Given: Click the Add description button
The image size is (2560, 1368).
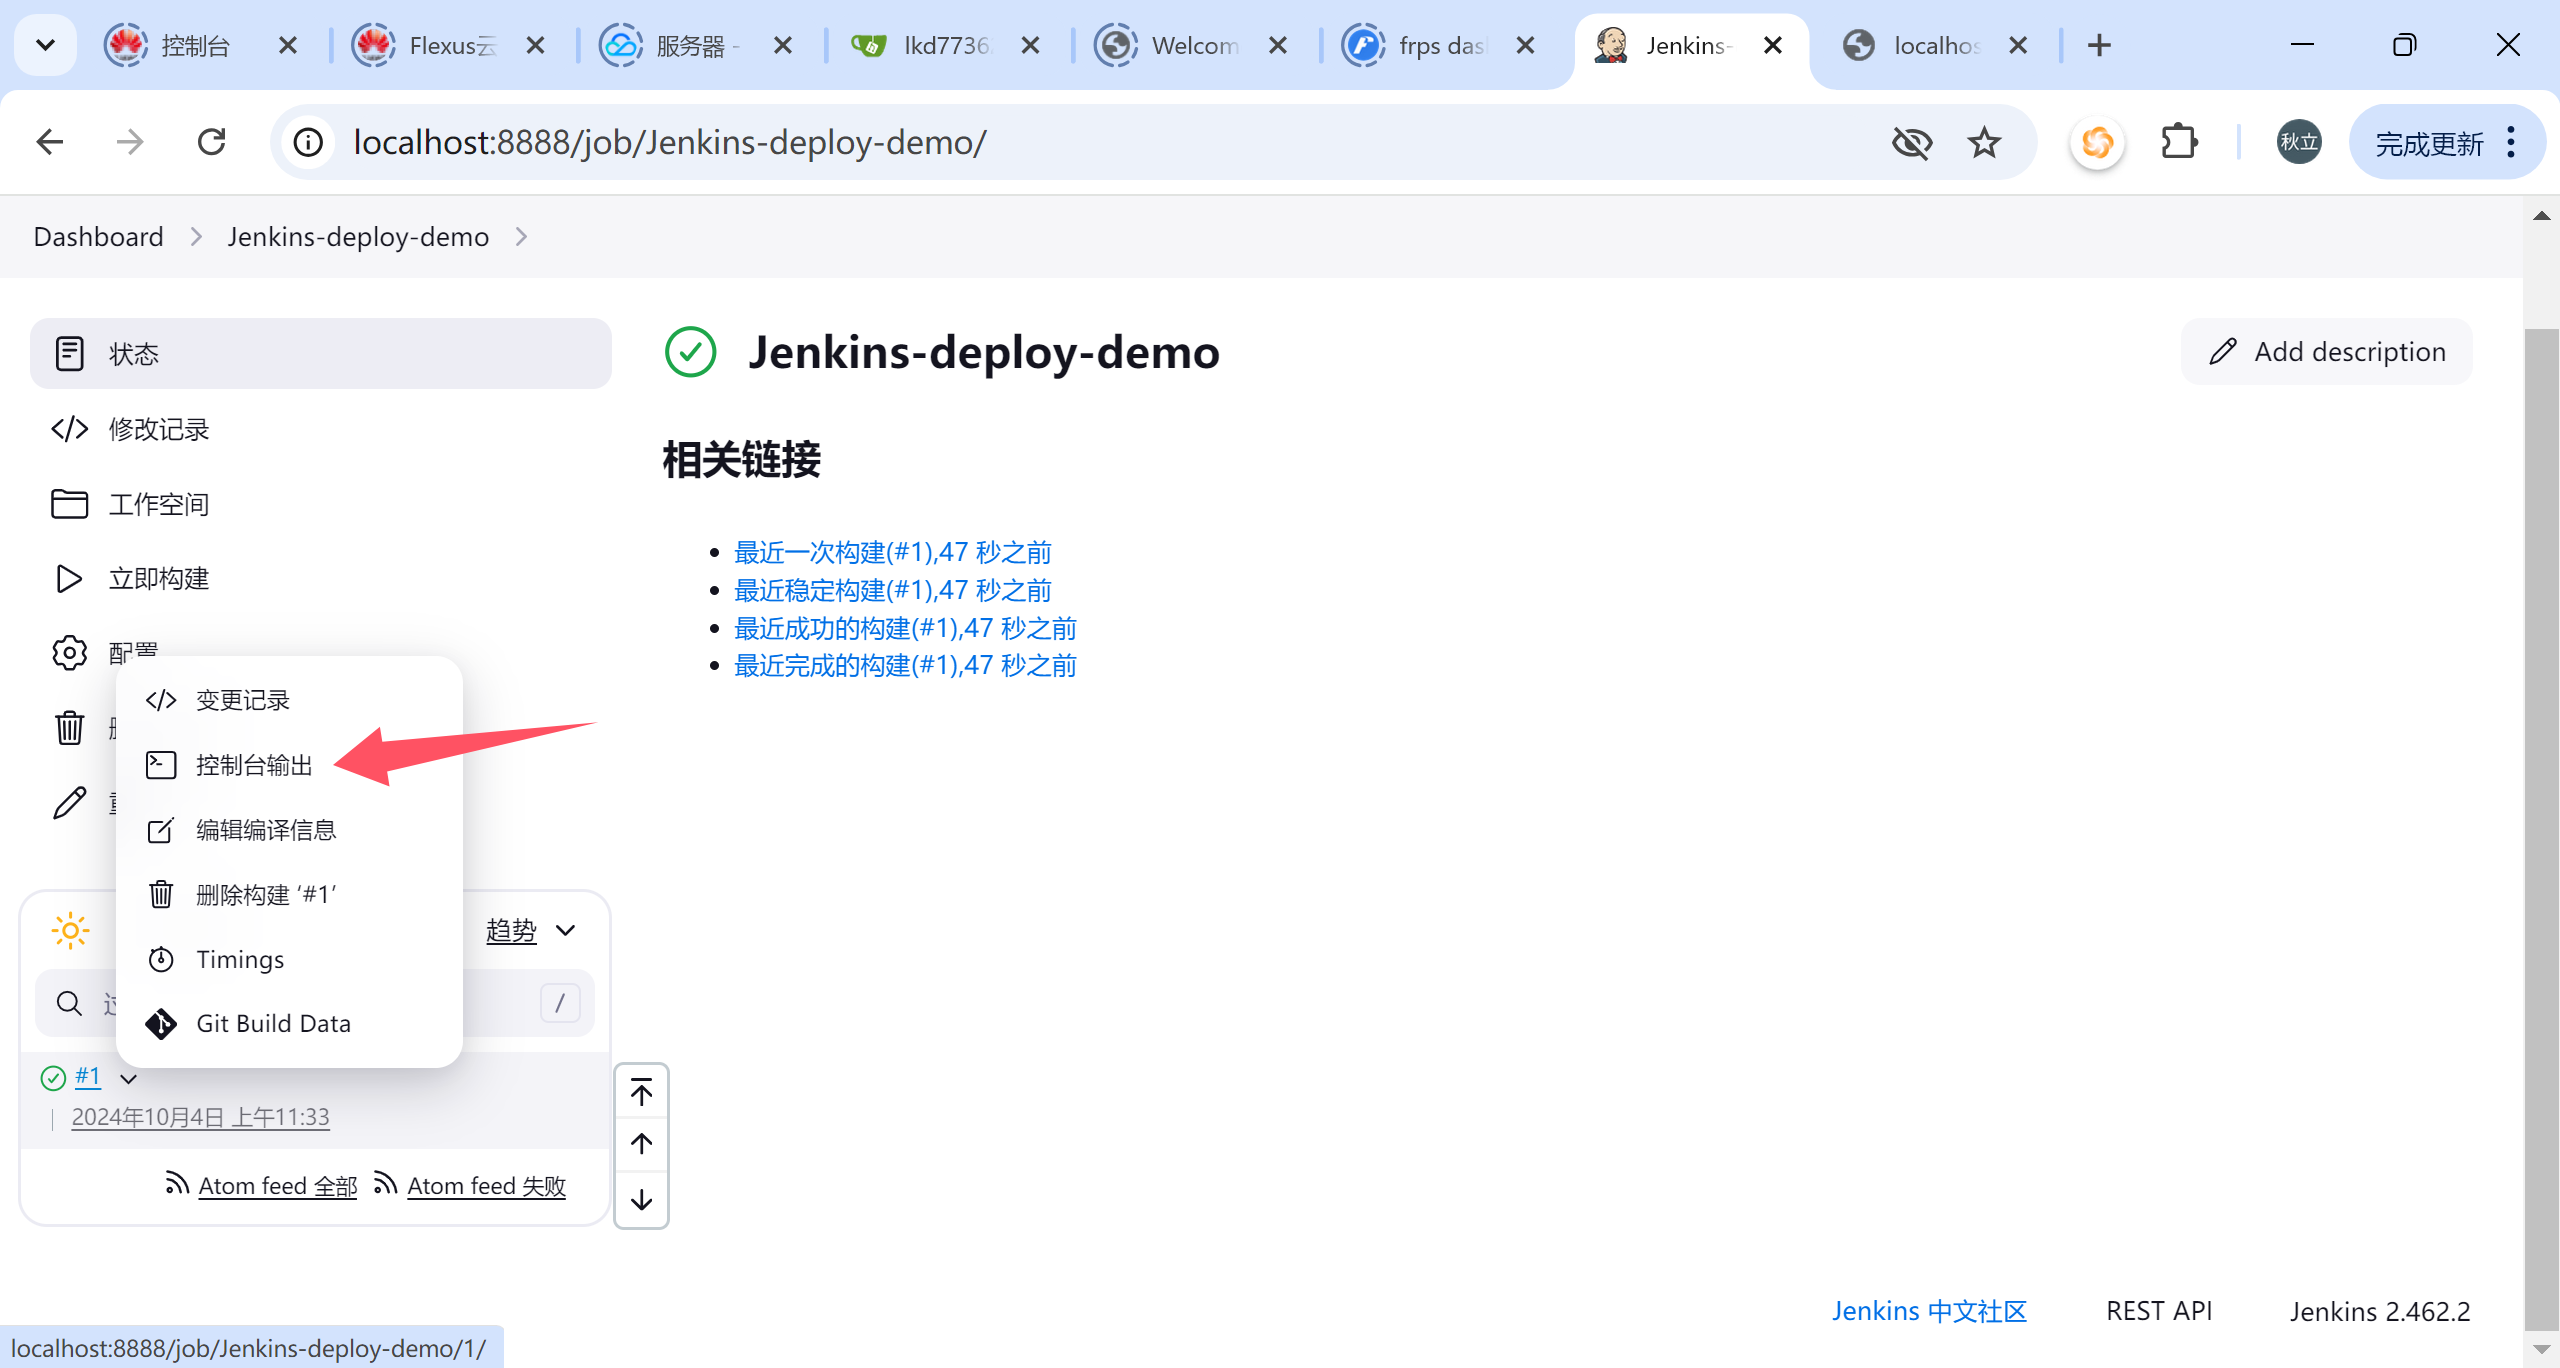Looking at the screenshot, I should [2326, 352].
